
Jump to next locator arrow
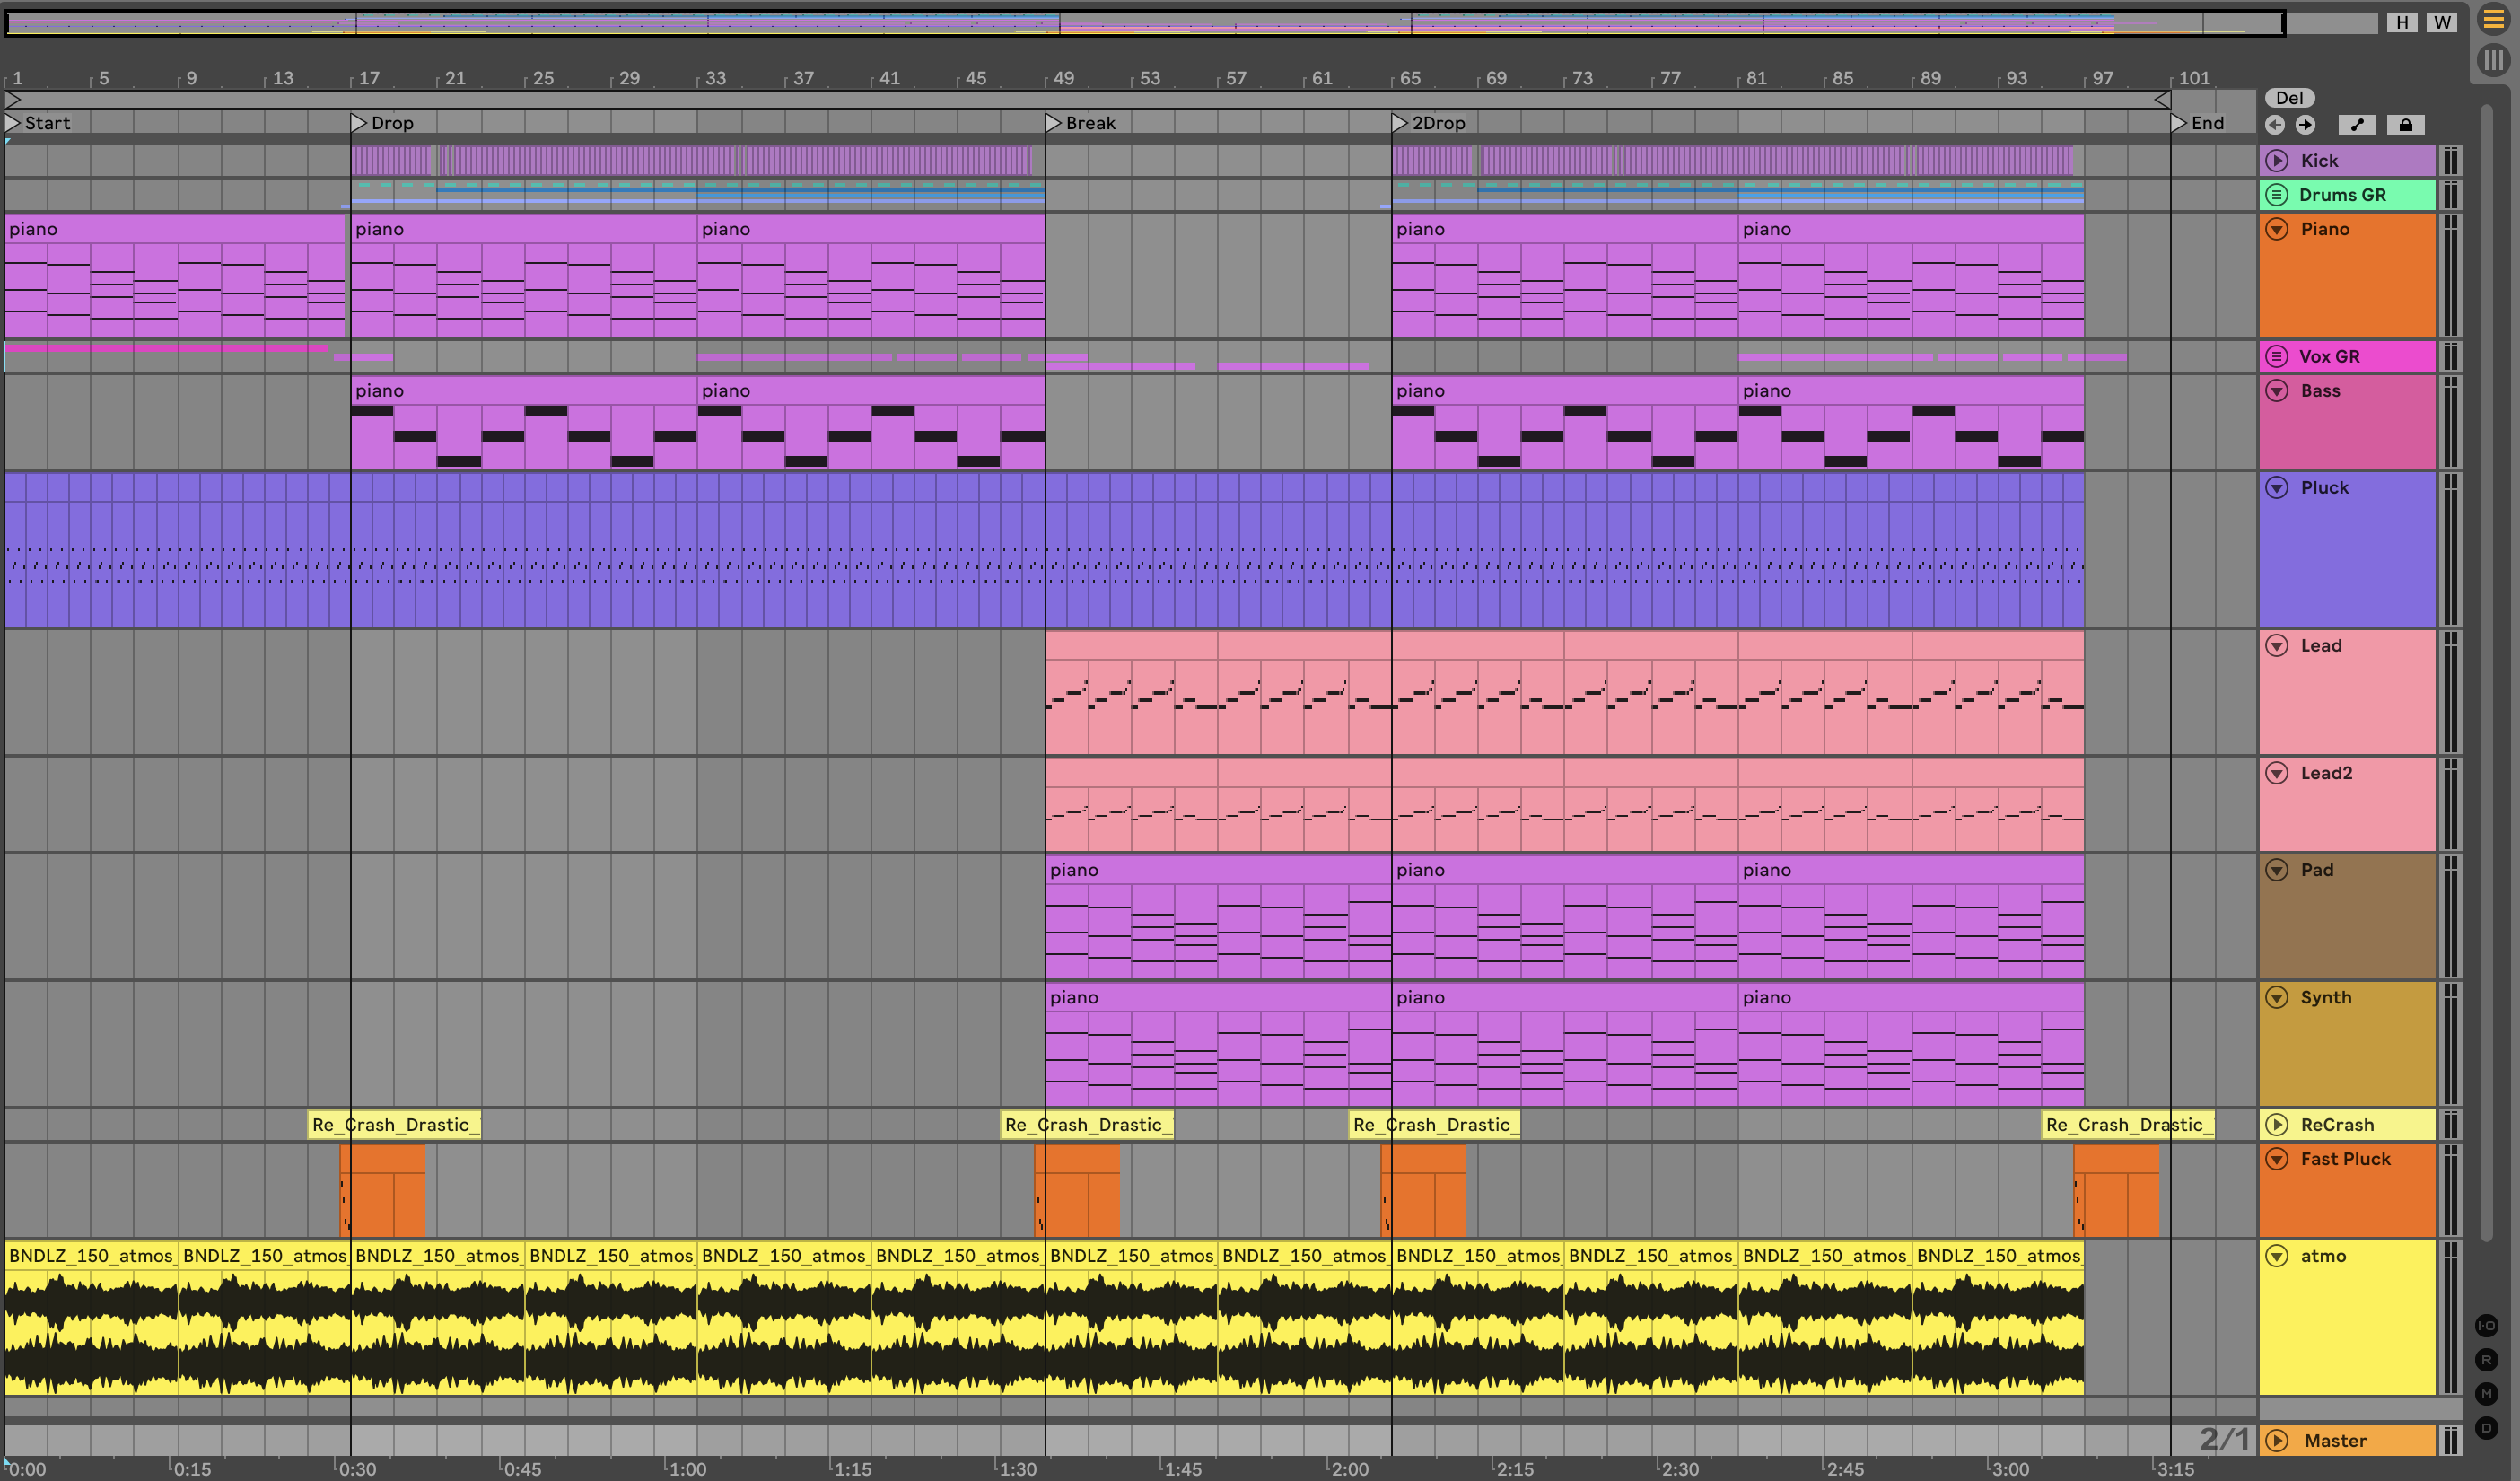pyautogui.click(x=2305, y=125)
